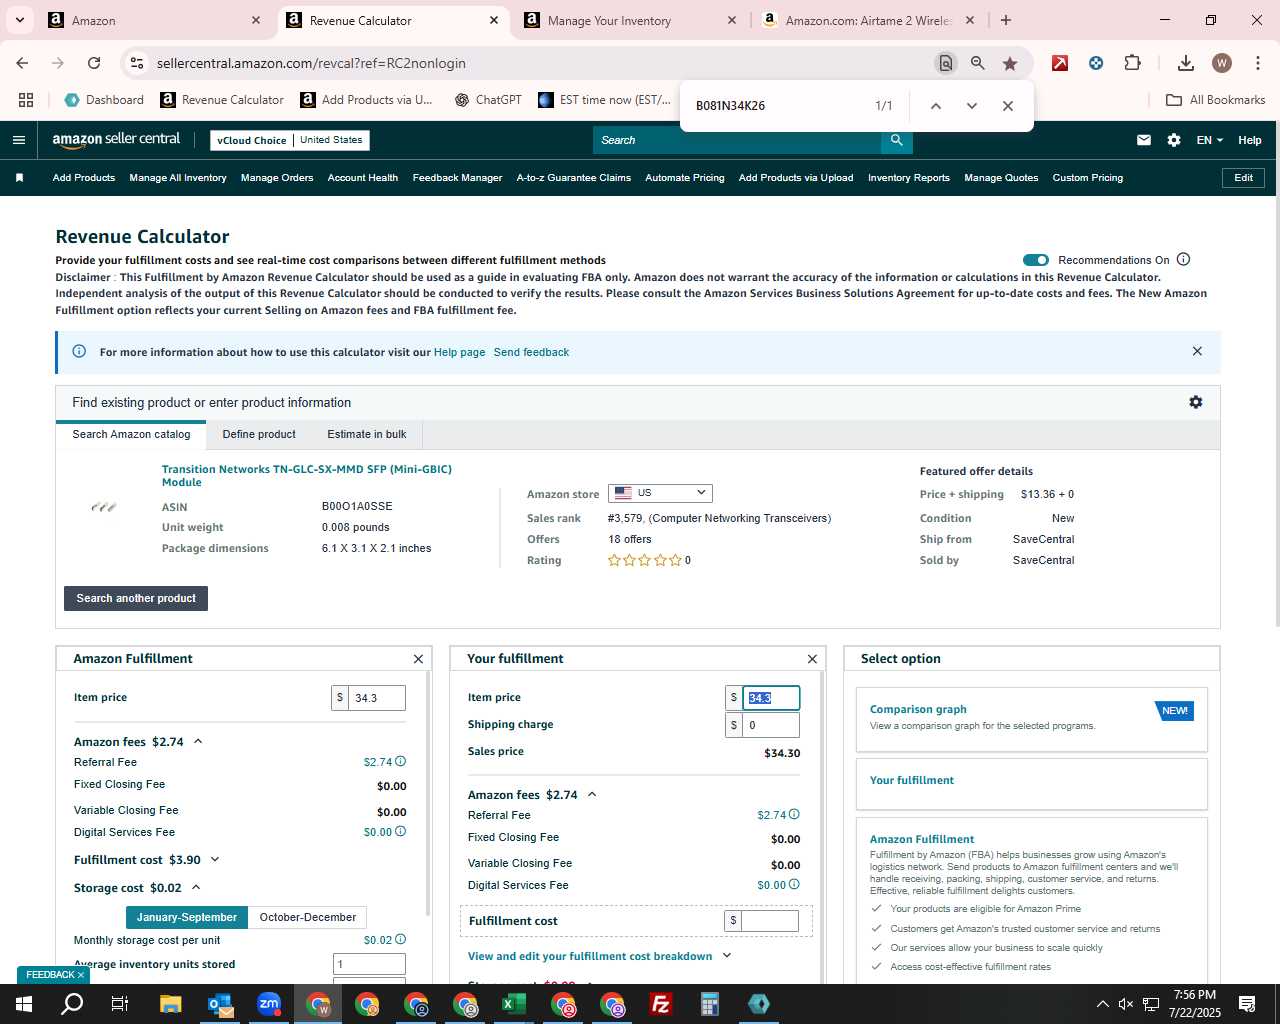Open Chrome tab search dropdown

19,20
